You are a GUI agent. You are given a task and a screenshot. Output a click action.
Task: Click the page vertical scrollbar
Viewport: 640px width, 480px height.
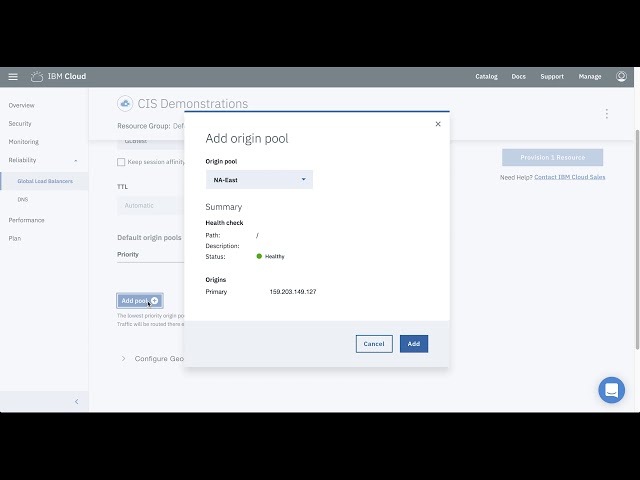[637, 239]
